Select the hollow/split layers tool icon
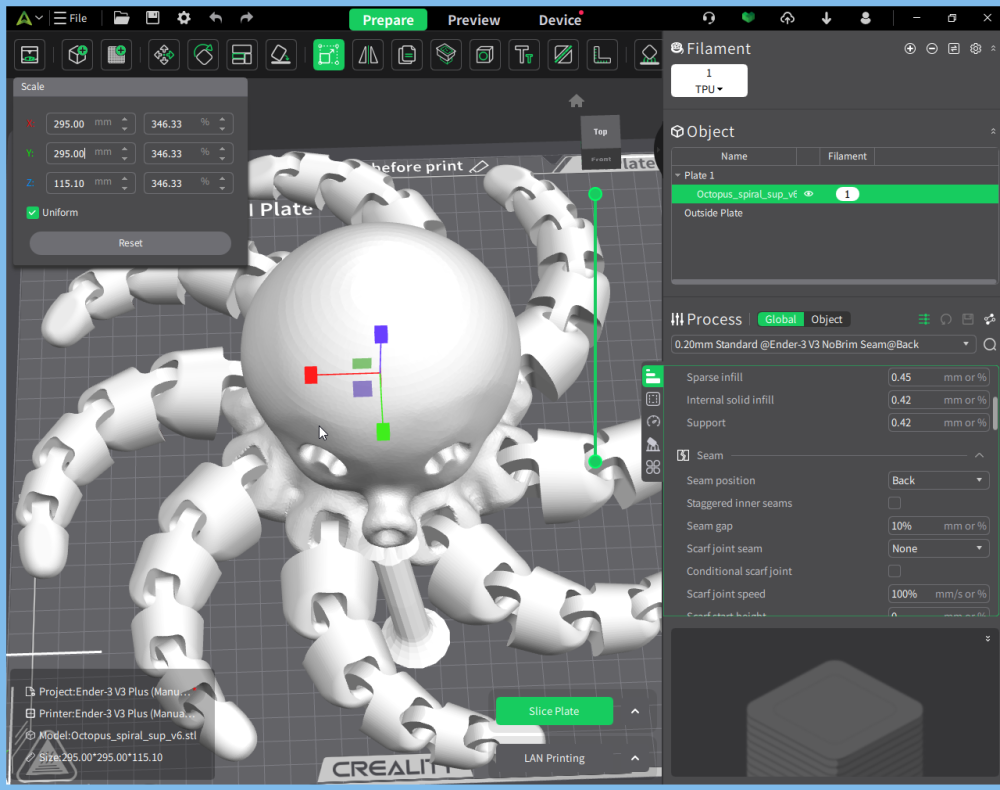 [x=446, y=55]
